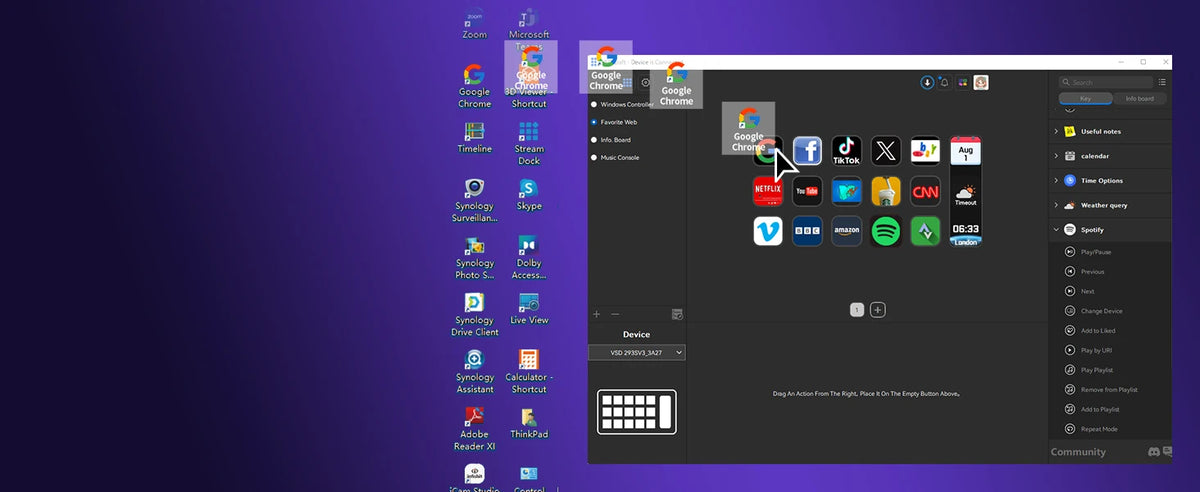Remove profile with minus button
1200x492 pixels.
(x=615, y=314)
